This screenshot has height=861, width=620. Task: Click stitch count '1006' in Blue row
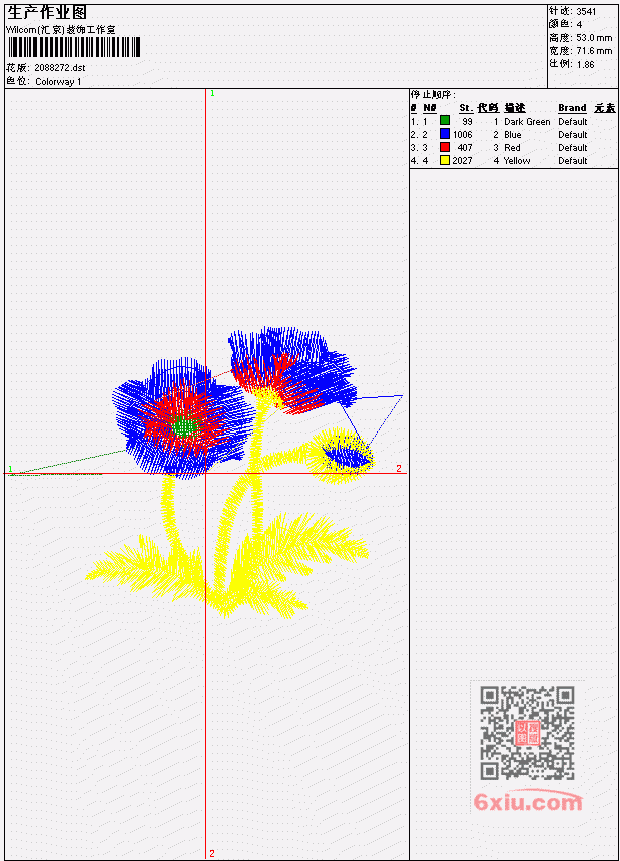tap(462, 135)
